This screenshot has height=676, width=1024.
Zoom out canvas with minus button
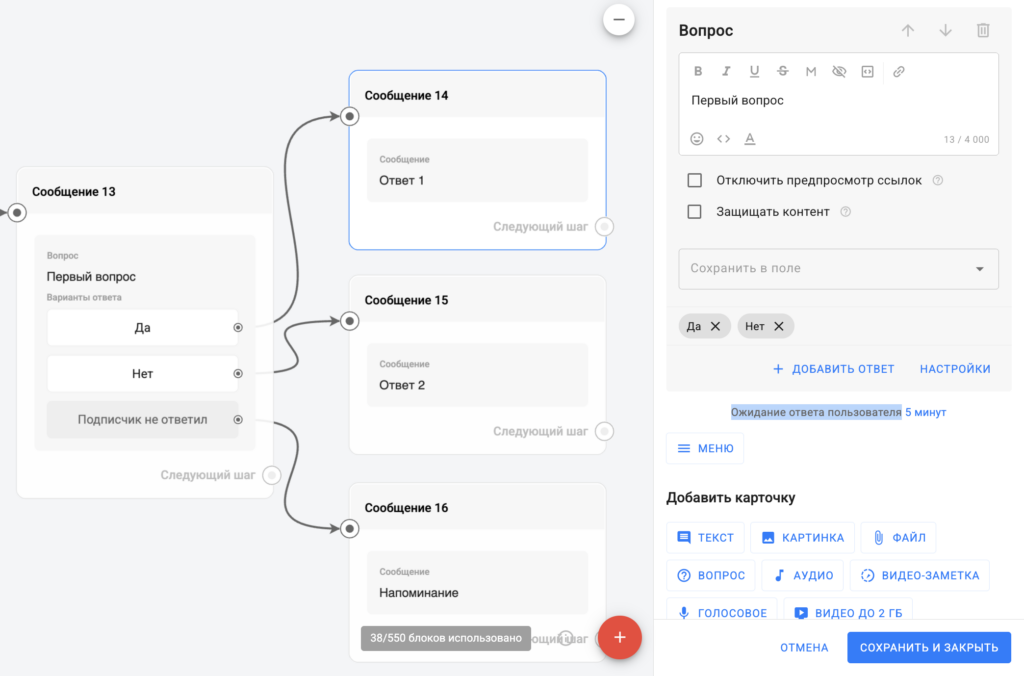tap(618, 19)
